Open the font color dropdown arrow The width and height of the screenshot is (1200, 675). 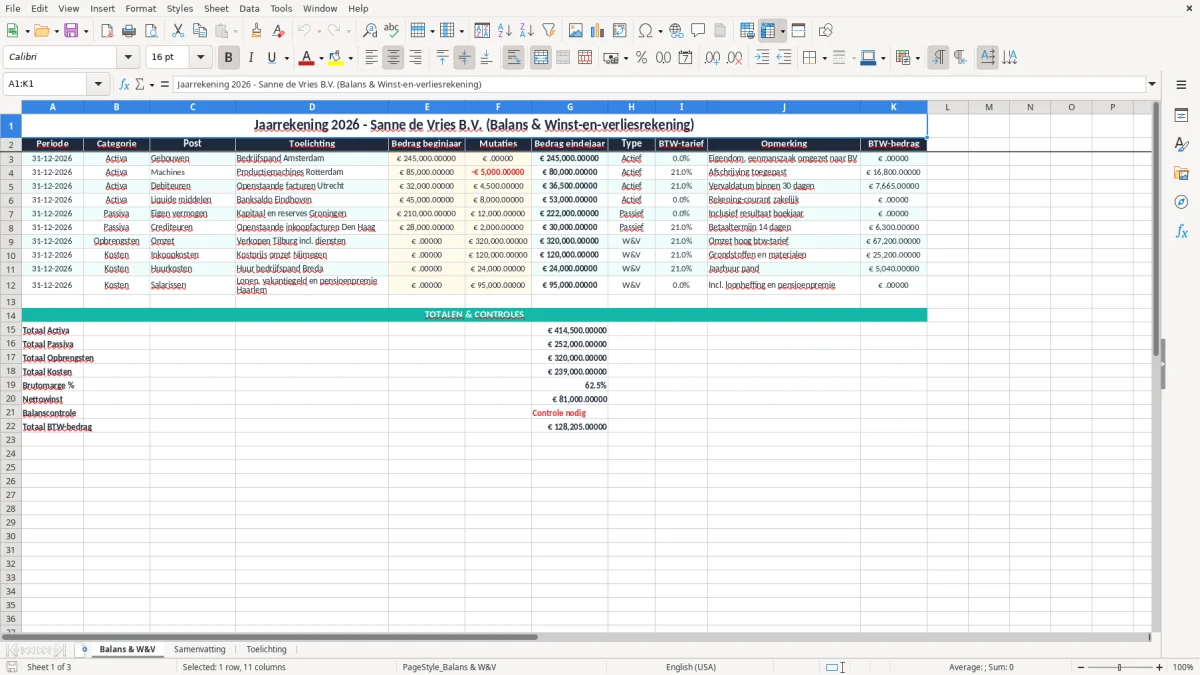pos(321,58)
